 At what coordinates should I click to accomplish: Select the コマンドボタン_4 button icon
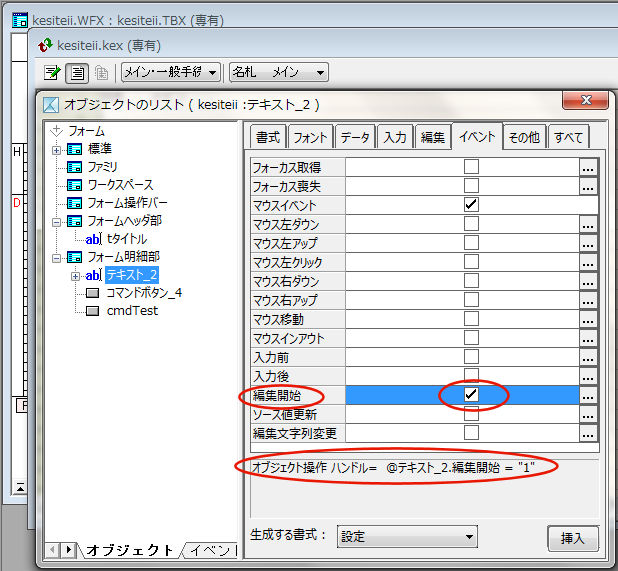[x=93, y=293]
